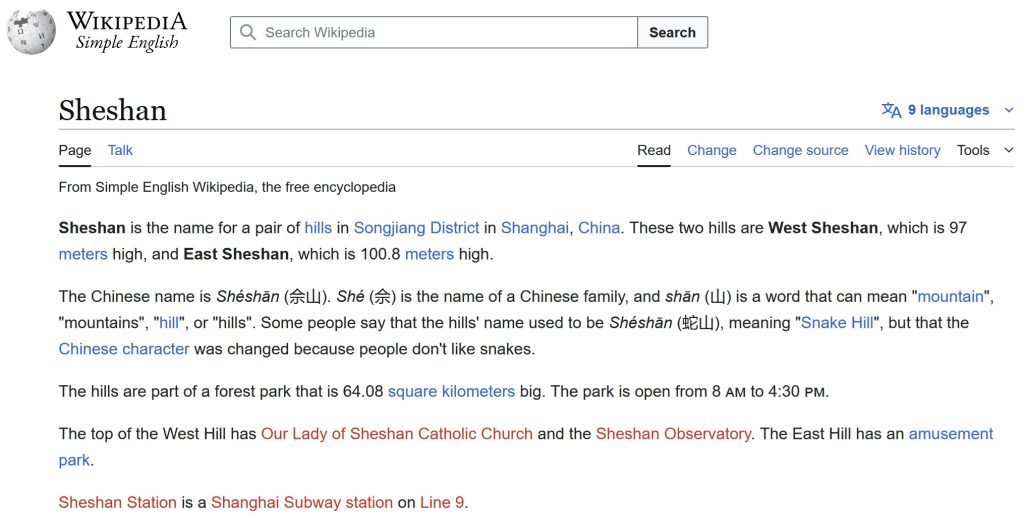1024x522 pixels.
Task: Open the Line 9 link
Action: pyautogui.click(x=442, y=502)
